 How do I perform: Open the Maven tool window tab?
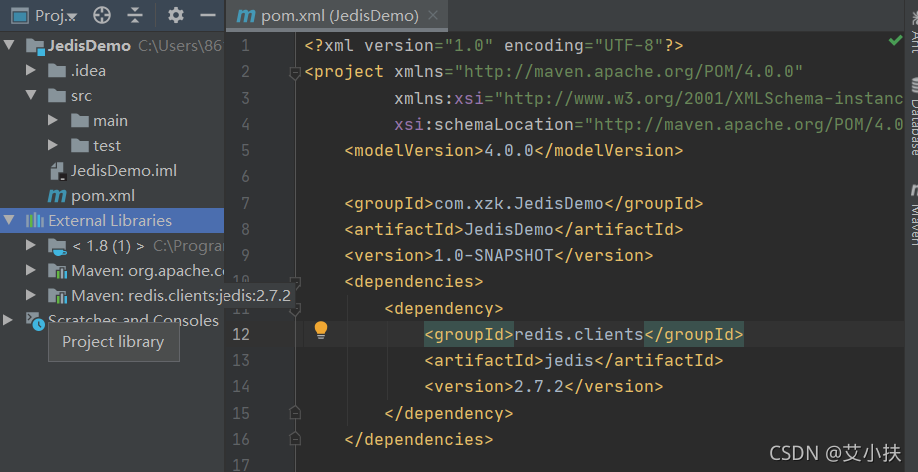coord(913,215)
